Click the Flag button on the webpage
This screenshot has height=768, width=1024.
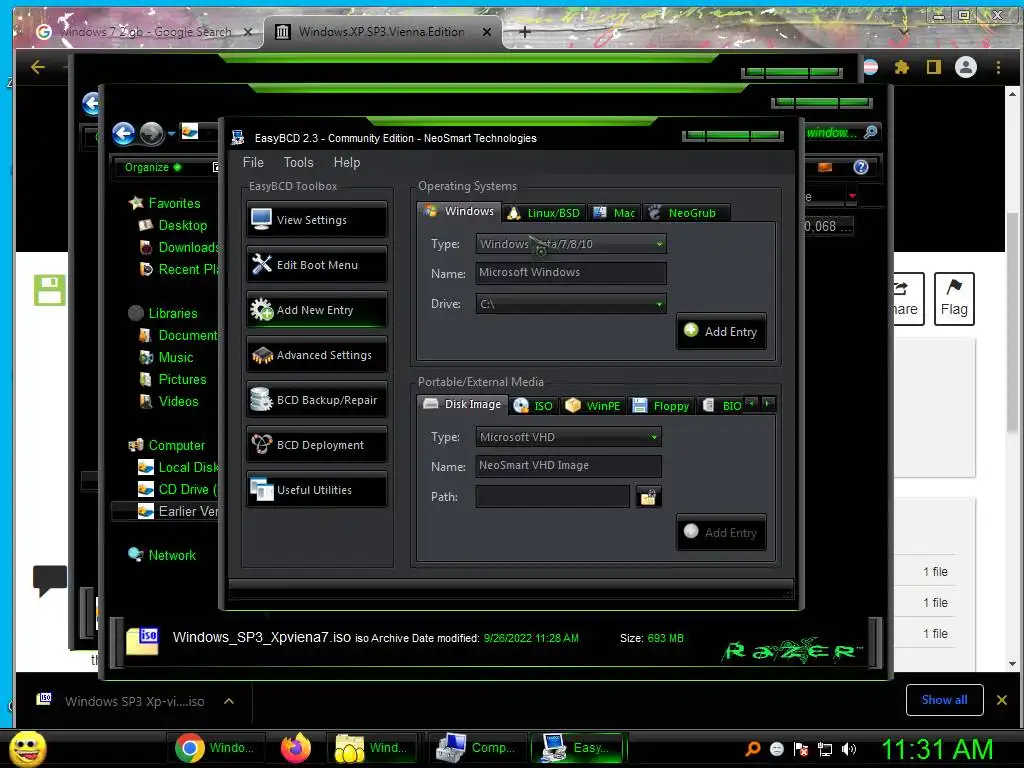point(954,298)
